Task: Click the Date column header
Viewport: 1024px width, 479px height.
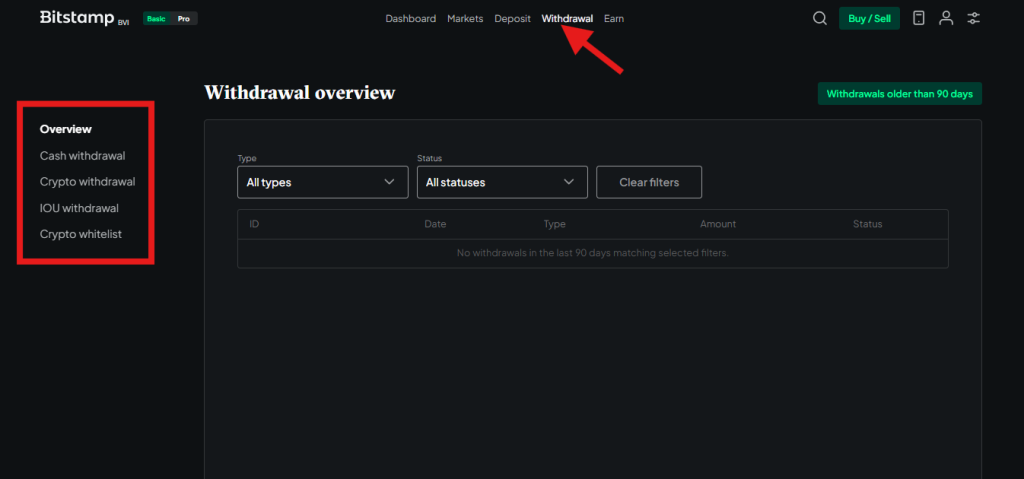Action: [x=435, y=224]
